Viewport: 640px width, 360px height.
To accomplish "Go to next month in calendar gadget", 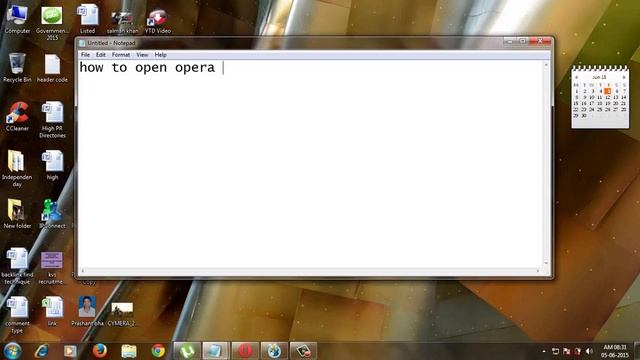I will [x=624, y=77].
